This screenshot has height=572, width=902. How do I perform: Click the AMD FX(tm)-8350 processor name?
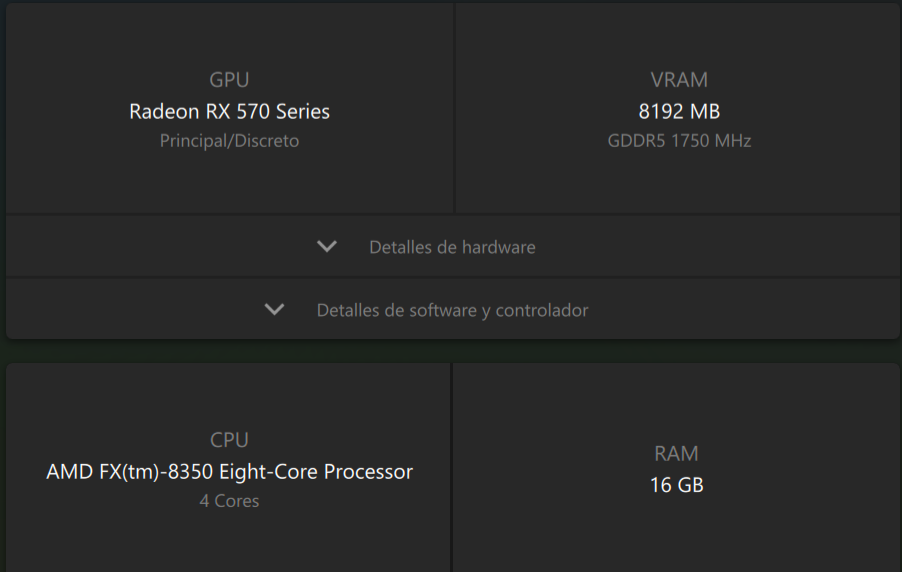click(229, 471)
